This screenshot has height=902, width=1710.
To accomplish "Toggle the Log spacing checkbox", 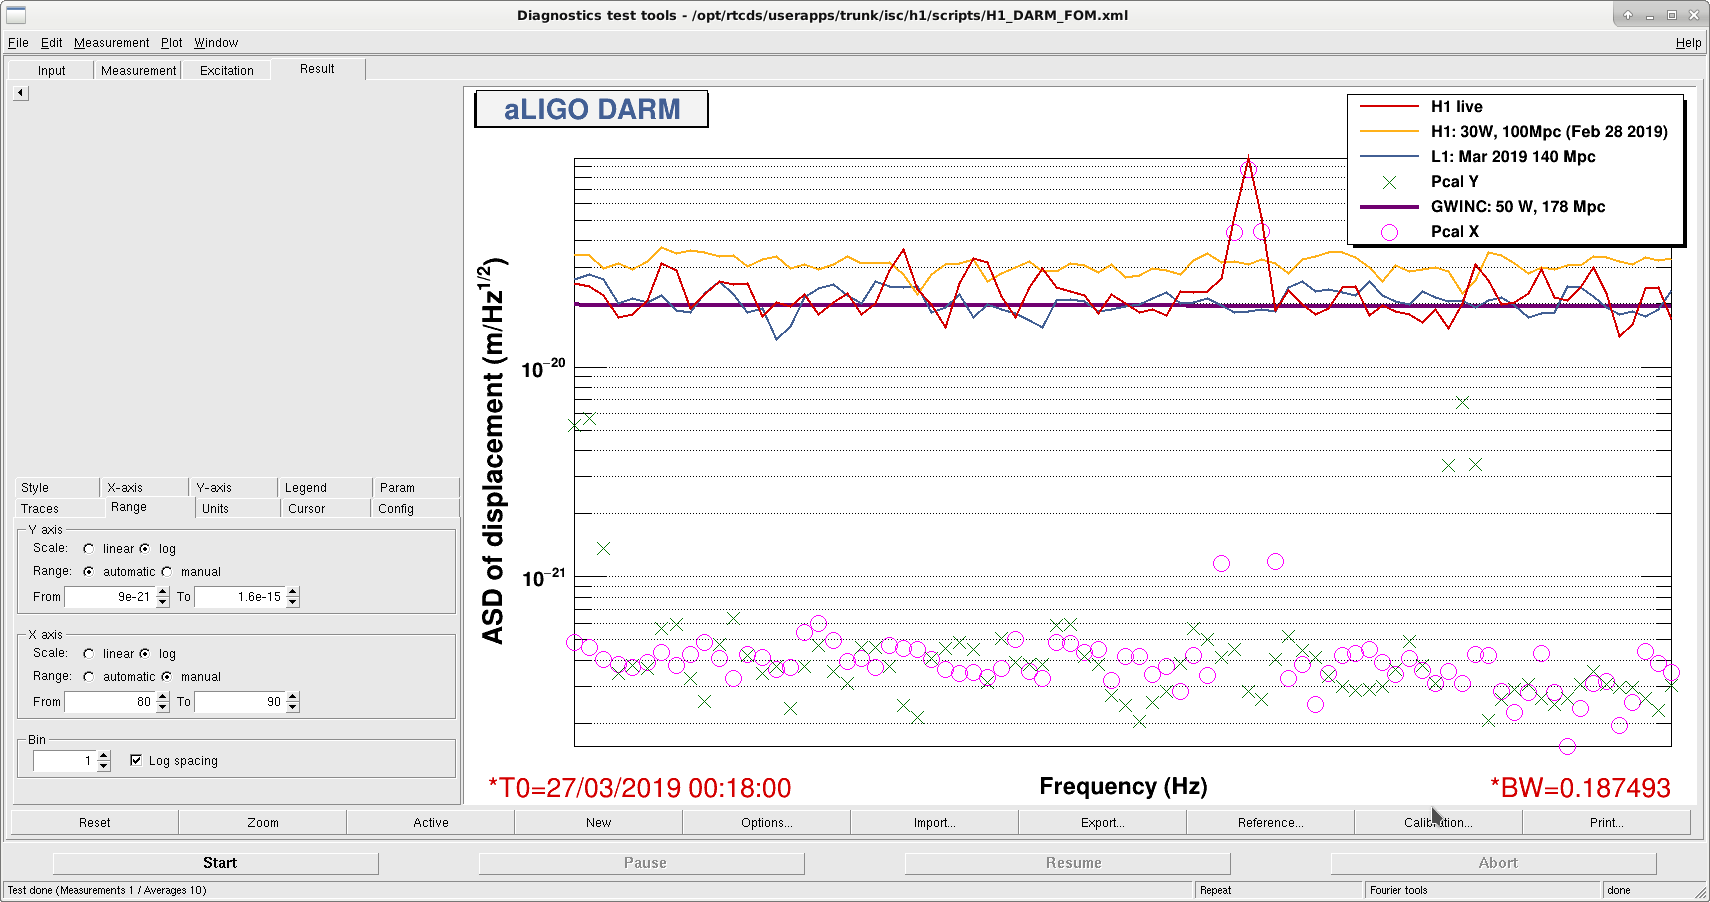I will 136,760.
